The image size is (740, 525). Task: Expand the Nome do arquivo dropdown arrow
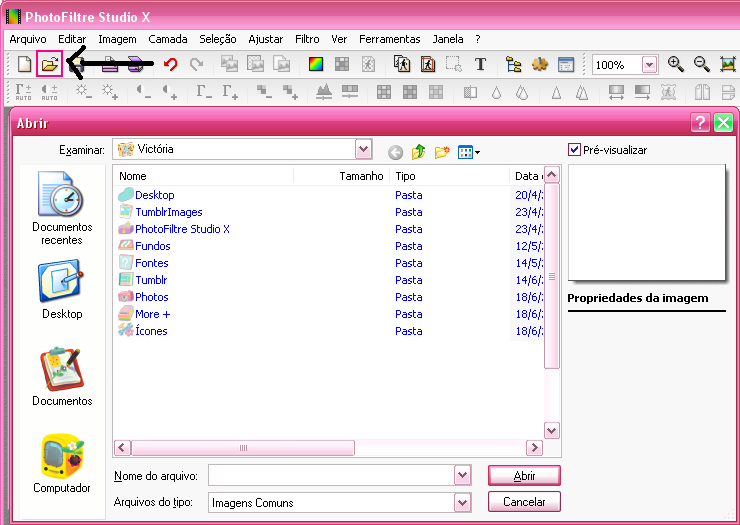coord(462,475)
